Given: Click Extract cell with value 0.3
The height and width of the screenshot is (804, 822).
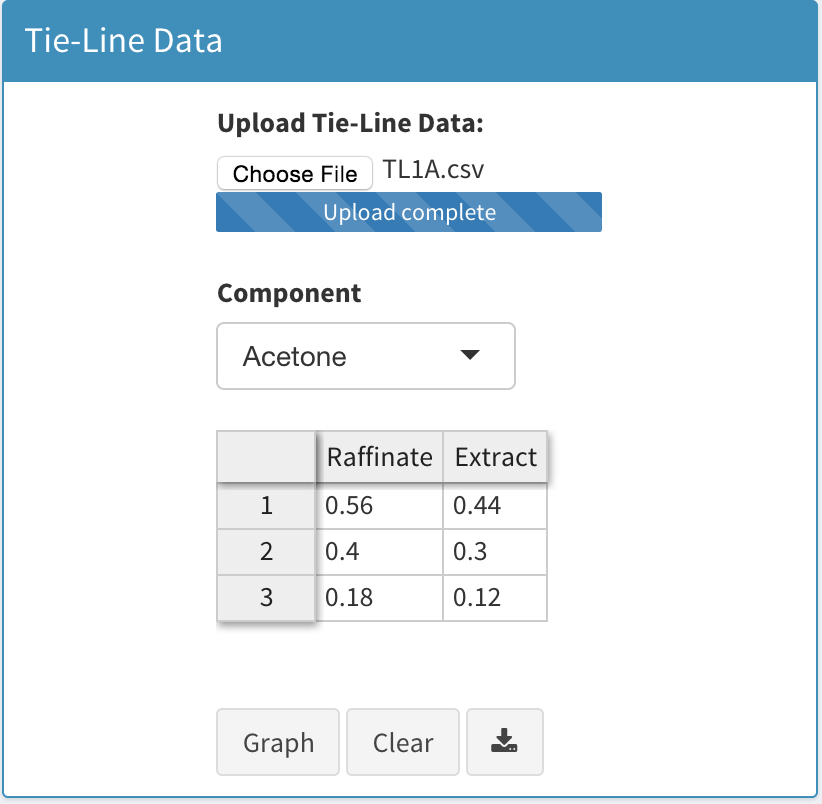Looking at the screenshot, I should click(495, 552).
